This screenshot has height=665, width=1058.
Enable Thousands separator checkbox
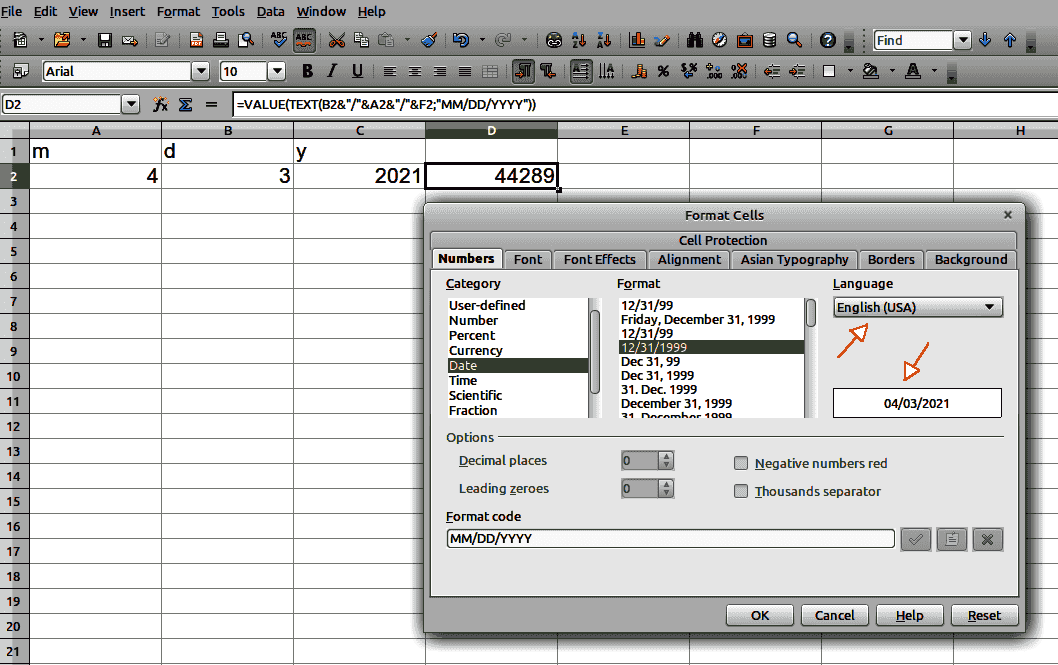[741, 491]
